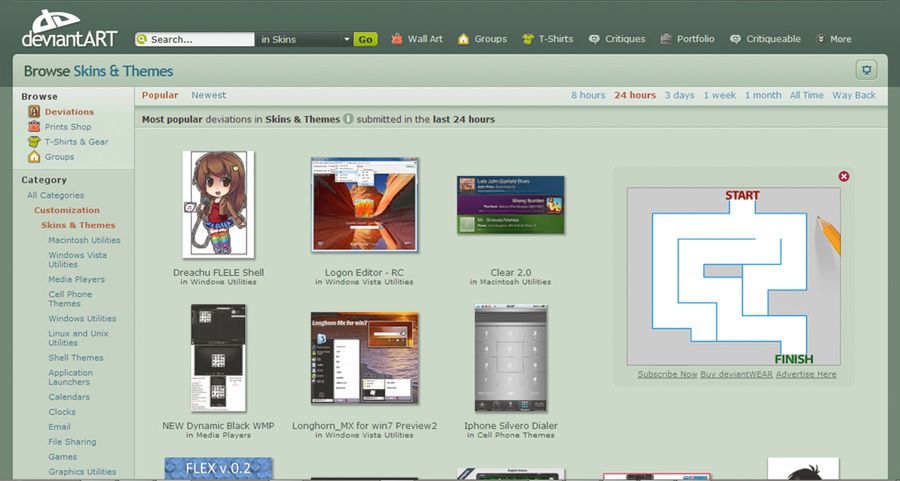Click the Search input field
Image resolution: width=900 pixels, height=481 pixels.
[195, 39]
